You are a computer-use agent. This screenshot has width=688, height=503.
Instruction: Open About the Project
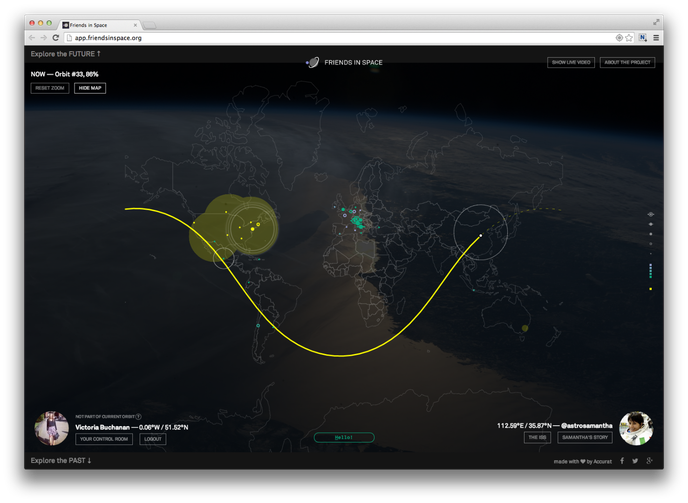[628, 62]
